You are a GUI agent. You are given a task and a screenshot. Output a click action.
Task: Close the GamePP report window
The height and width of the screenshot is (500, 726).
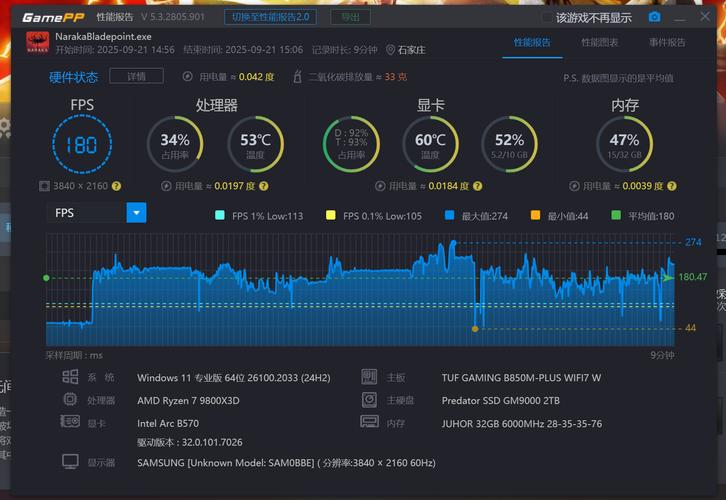point(705,17)
